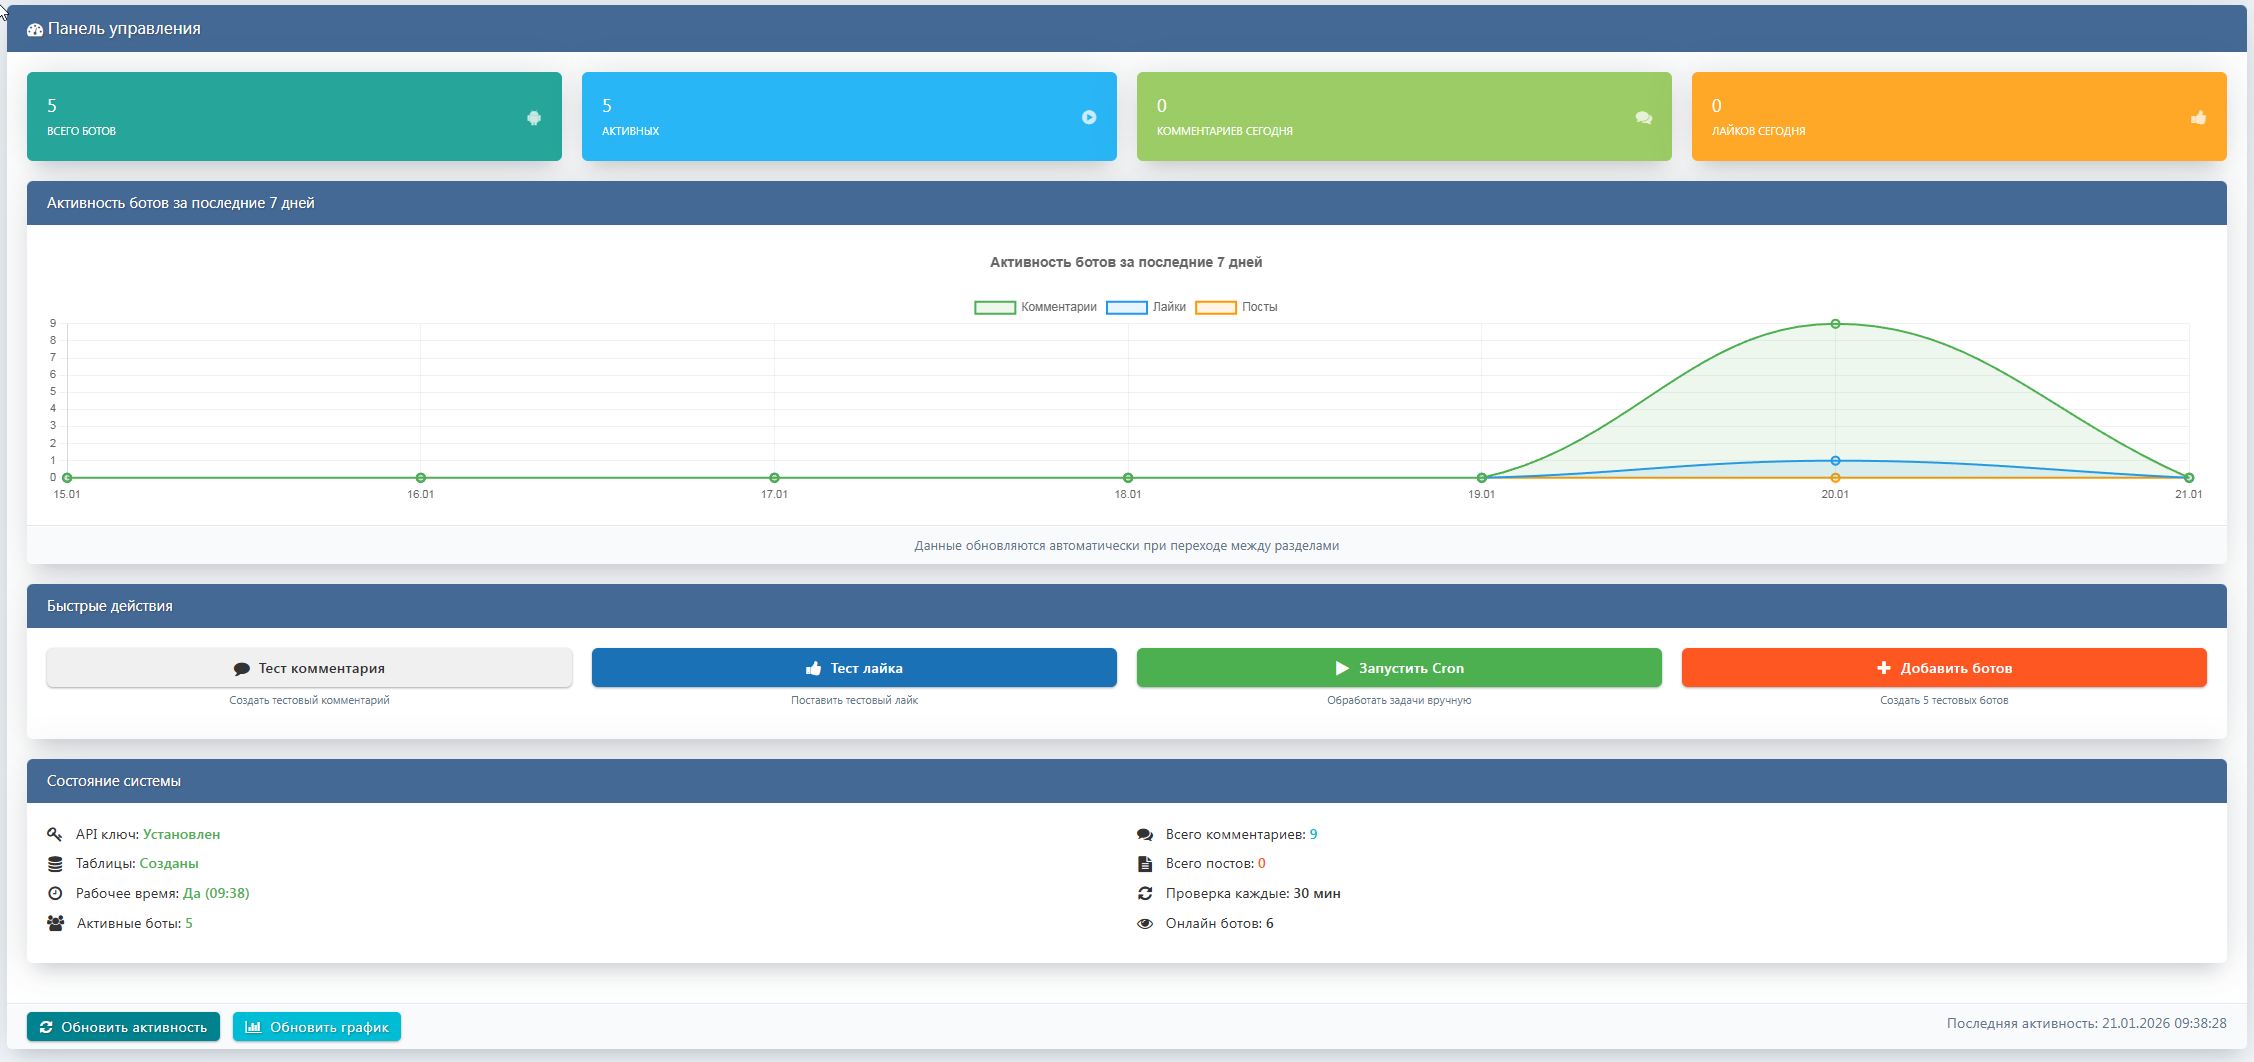This screenshot has height=1062, width=2254.
Task: Click the Добавить ботов button
Action: (x=1943, y=668)
